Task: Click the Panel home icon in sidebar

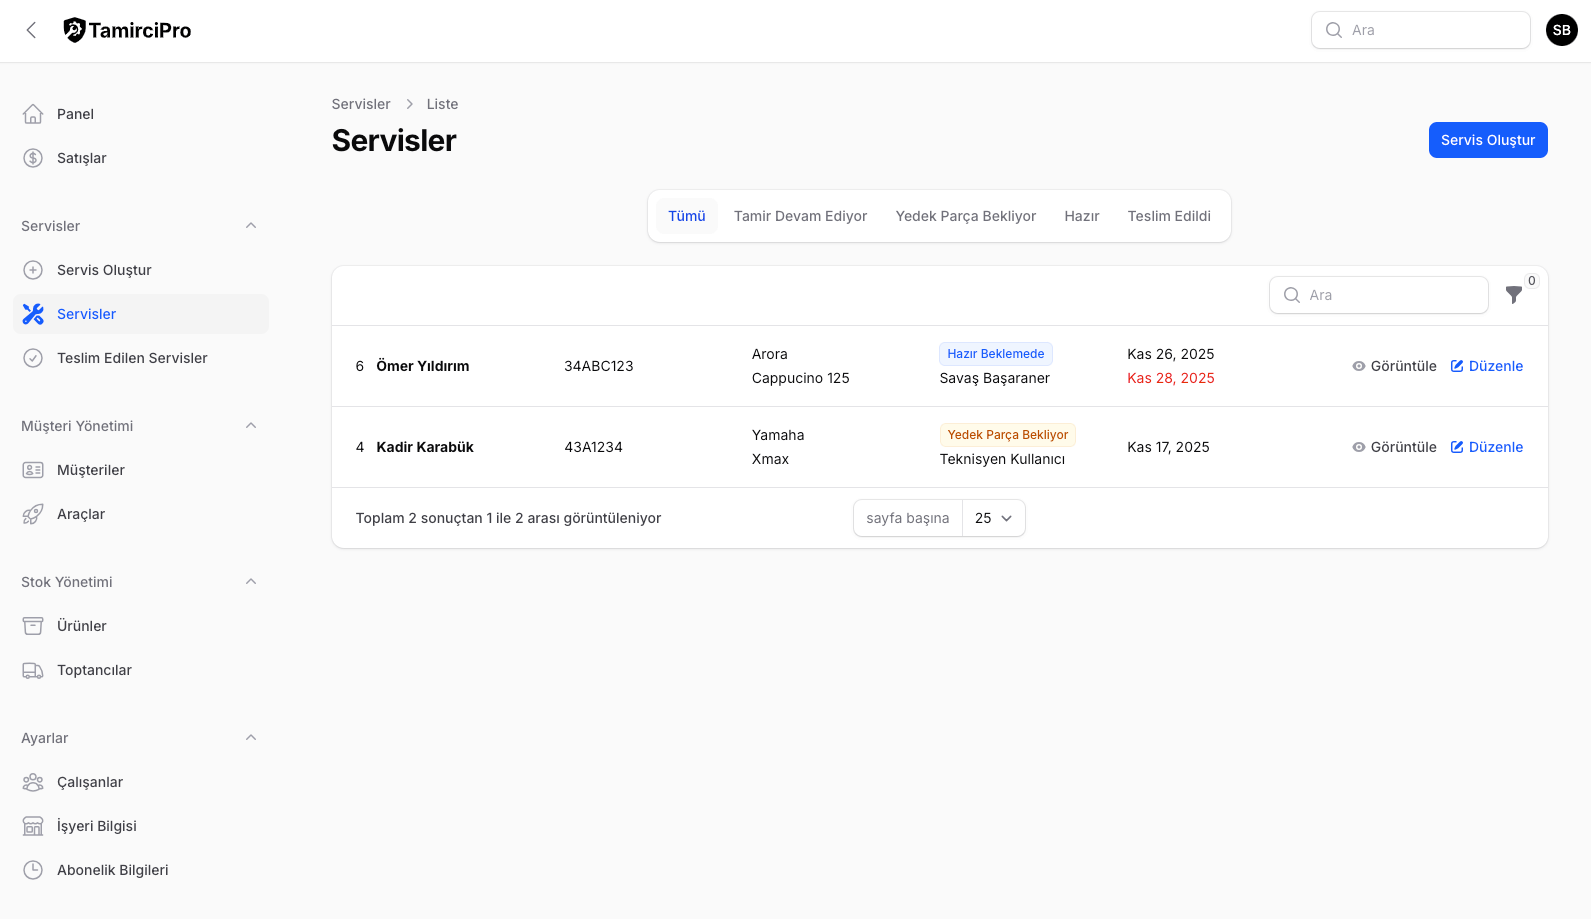Action: tap(33, 114)
